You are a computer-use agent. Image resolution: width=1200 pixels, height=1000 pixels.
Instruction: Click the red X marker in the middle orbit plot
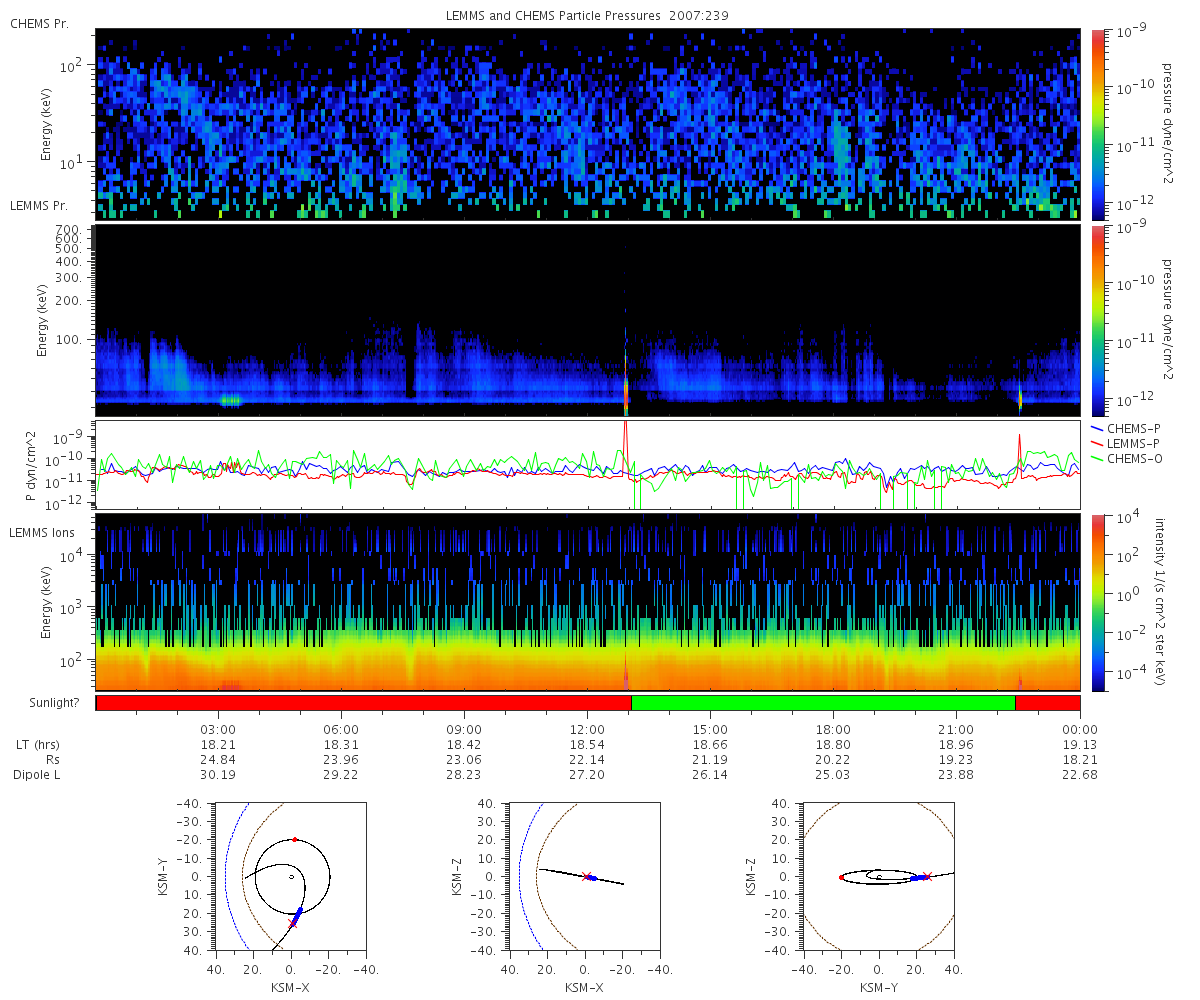coord(587,876)
